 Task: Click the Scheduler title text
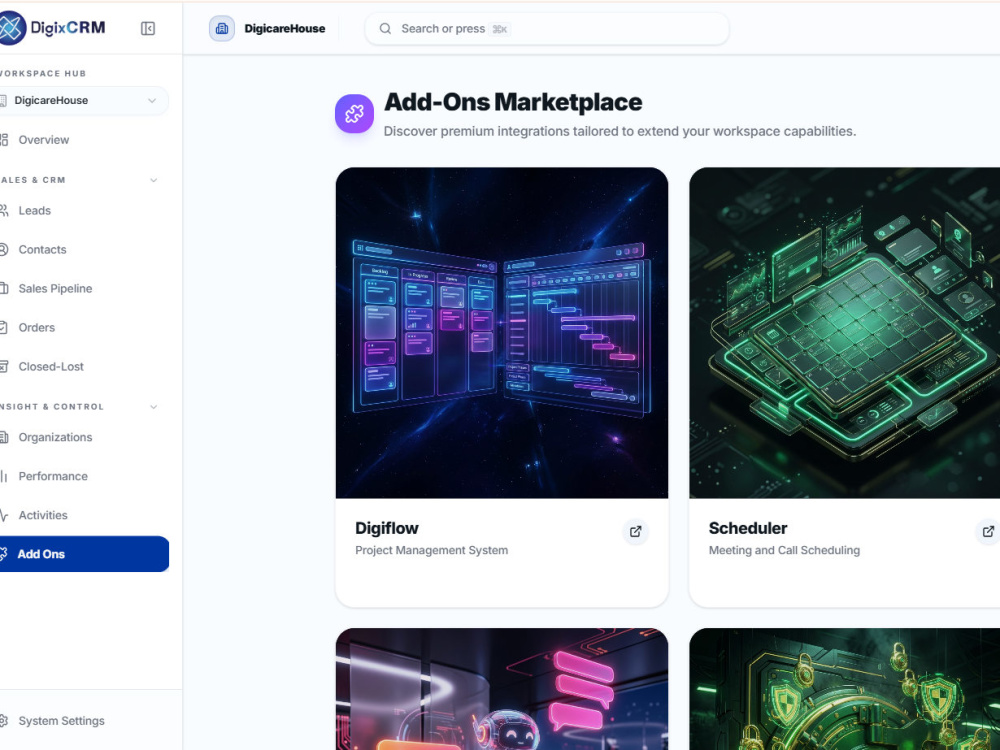coord(748,529)
